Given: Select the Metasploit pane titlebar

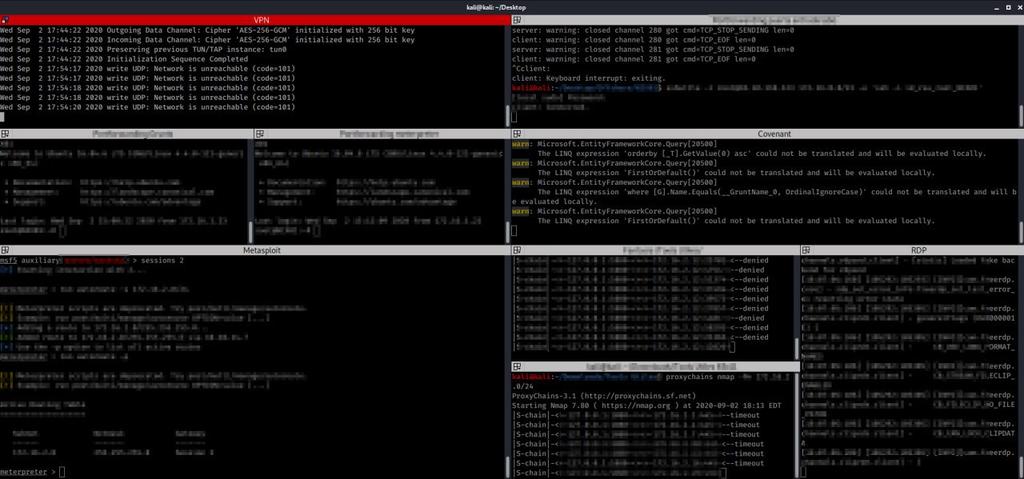Looking at the screenshot, I should coord(255,250).
